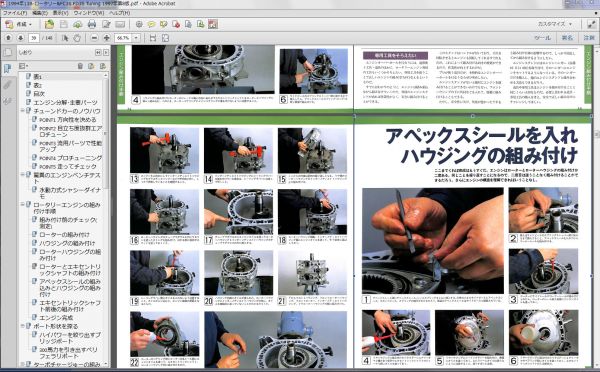This screenshot has height=372, width=600.
Task: Toggle the Page Thumbnails panel icon
Action: pyautogui.click(x=7, y=52)
